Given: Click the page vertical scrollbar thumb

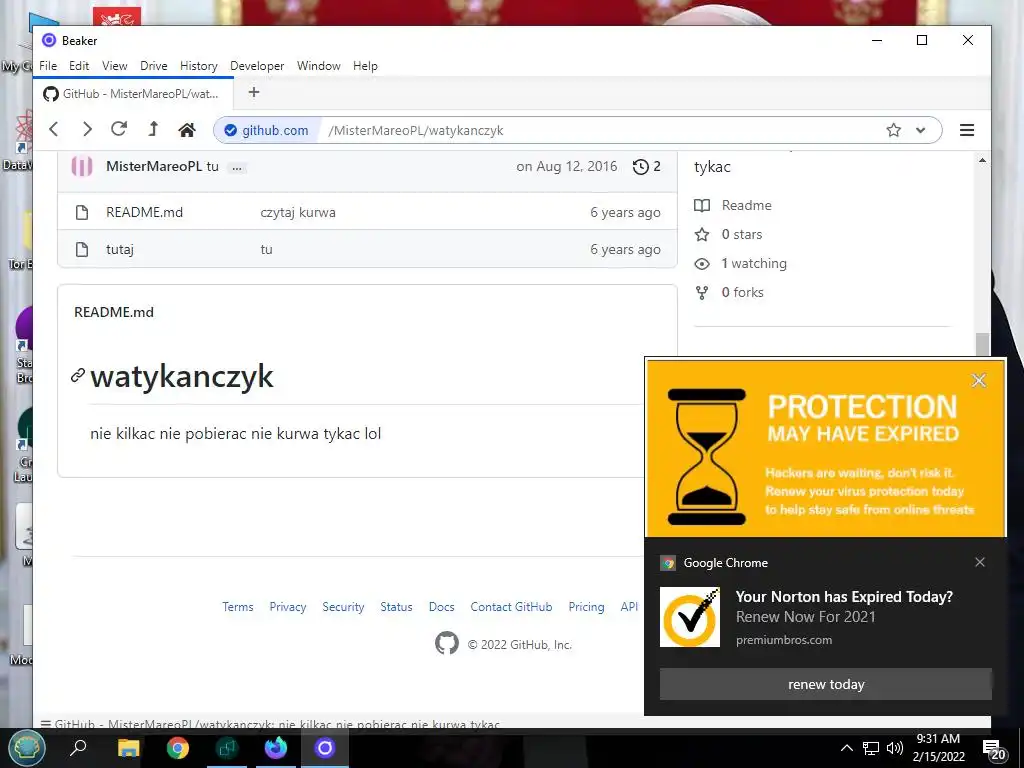Looking at the screenshot, I should [x=982, y=344].
